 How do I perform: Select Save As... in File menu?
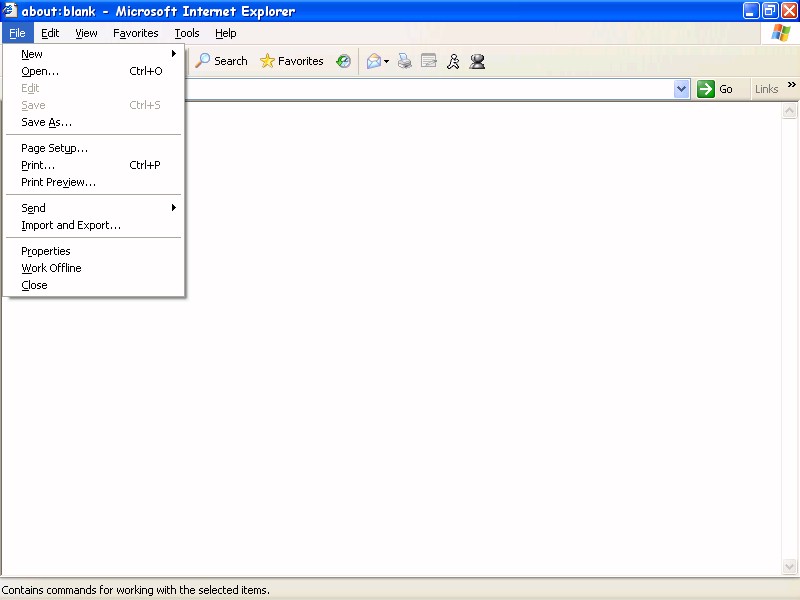(94, 122)
